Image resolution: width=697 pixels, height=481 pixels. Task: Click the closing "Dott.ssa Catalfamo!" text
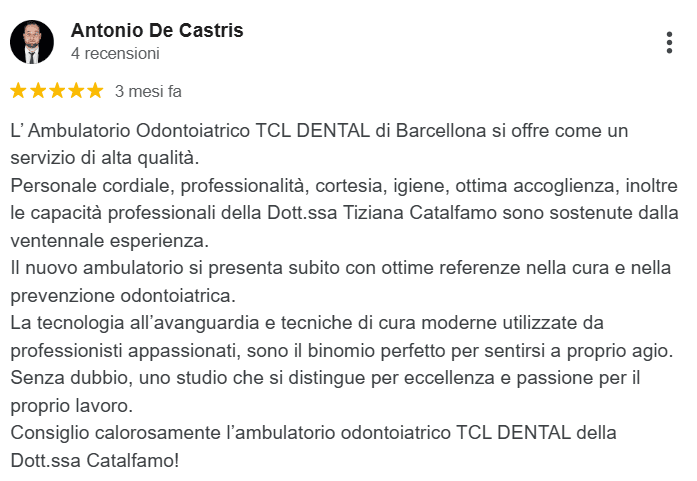(x=95, y=461)
